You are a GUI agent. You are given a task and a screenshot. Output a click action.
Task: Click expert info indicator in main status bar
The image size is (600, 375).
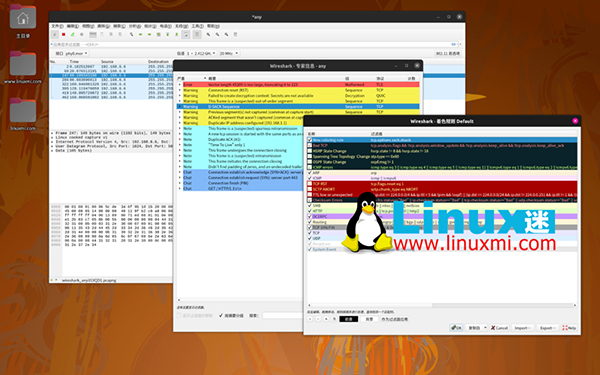coord(52,280)
